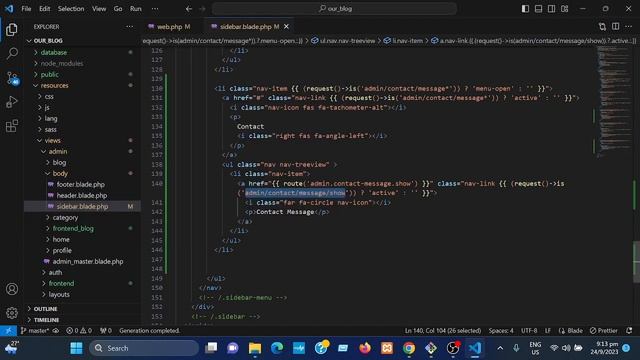The height and width of the screenshot is (360, 640).
Task: Open the Run menu
Action: click(136, 9)
